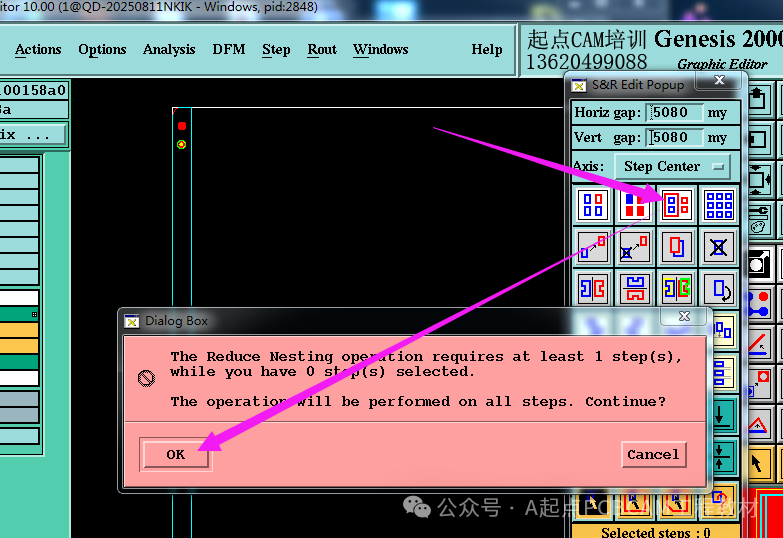Click the blue-red mirror across horizontal line icon
The height and width of the screenshot is (538, 783).
[x=635, y=288]
